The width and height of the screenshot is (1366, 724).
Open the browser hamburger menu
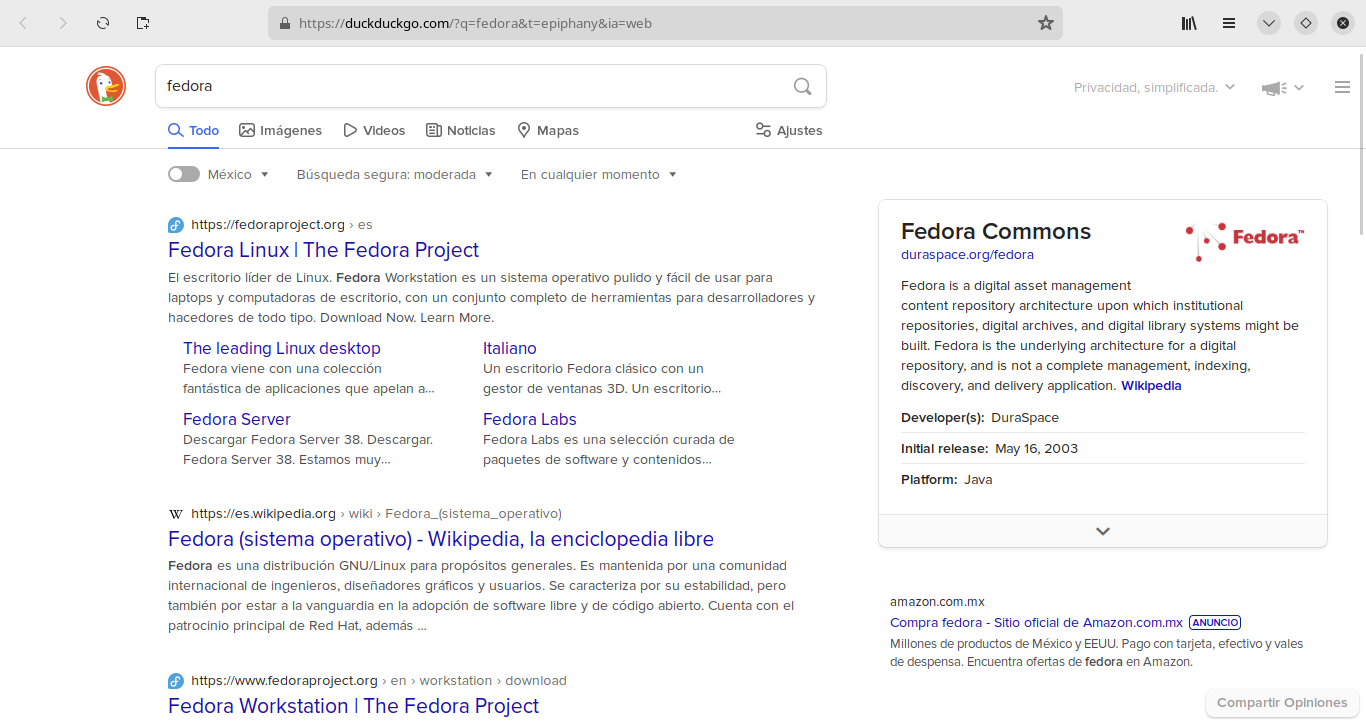[x=1229, y=23]
